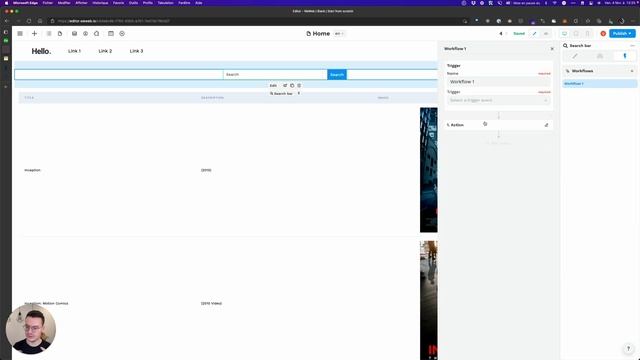Click the help question mark icon

click(x=629, y=349)
